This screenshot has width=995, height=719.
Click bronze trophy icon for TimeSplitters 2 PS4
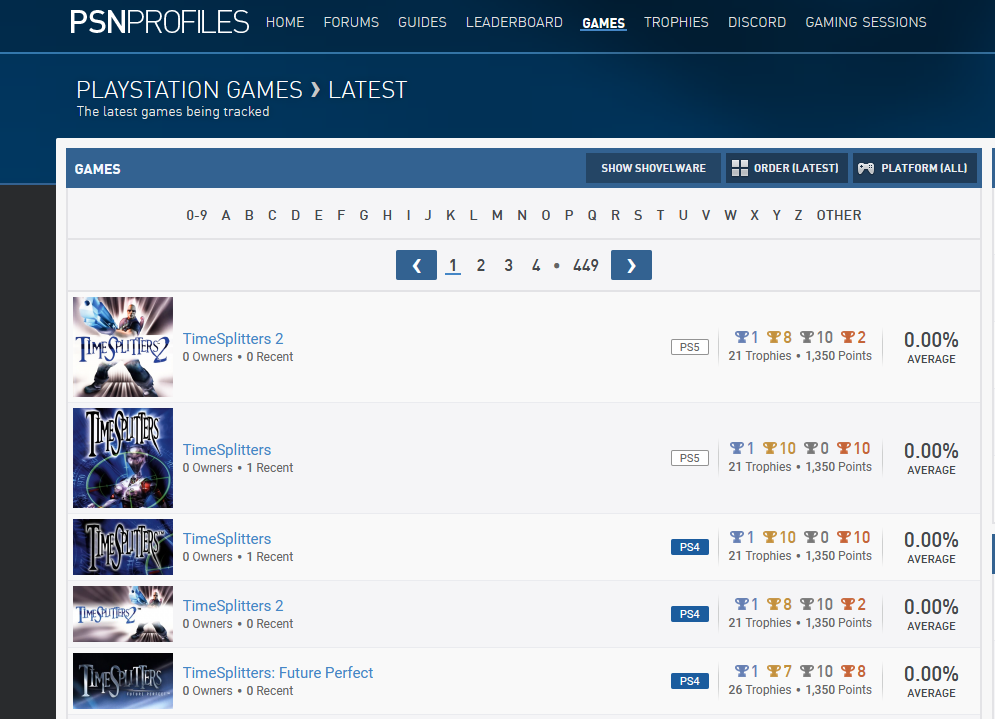pos(848,604)
